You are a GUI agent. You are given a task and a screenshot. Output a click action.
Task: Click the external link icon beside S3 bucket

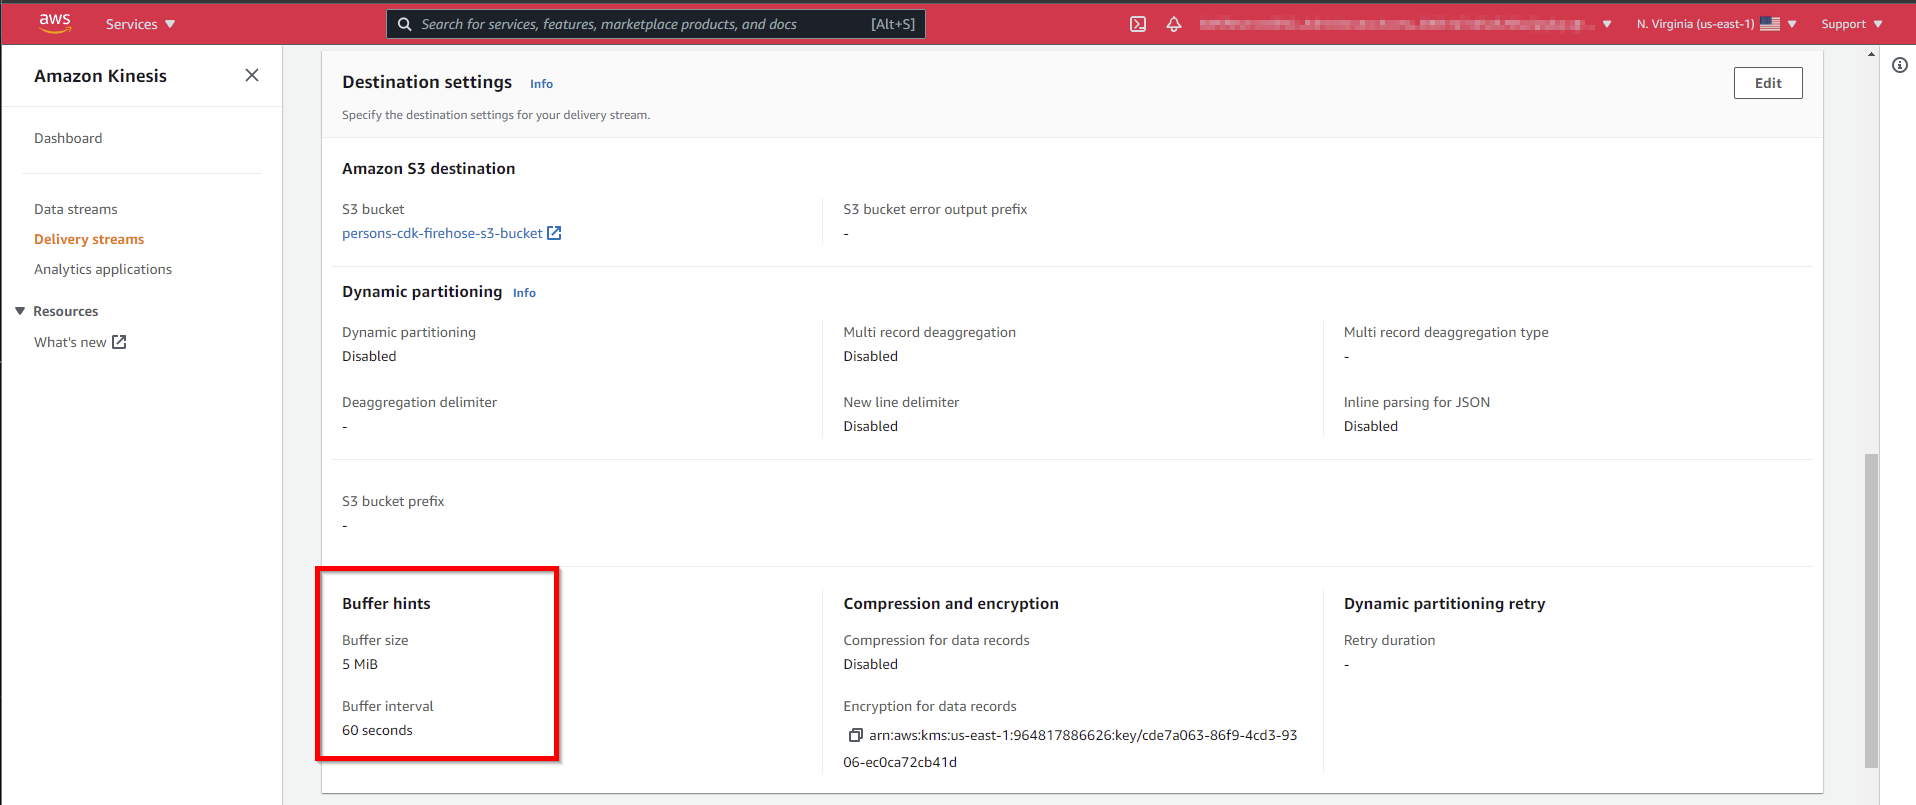554,233
